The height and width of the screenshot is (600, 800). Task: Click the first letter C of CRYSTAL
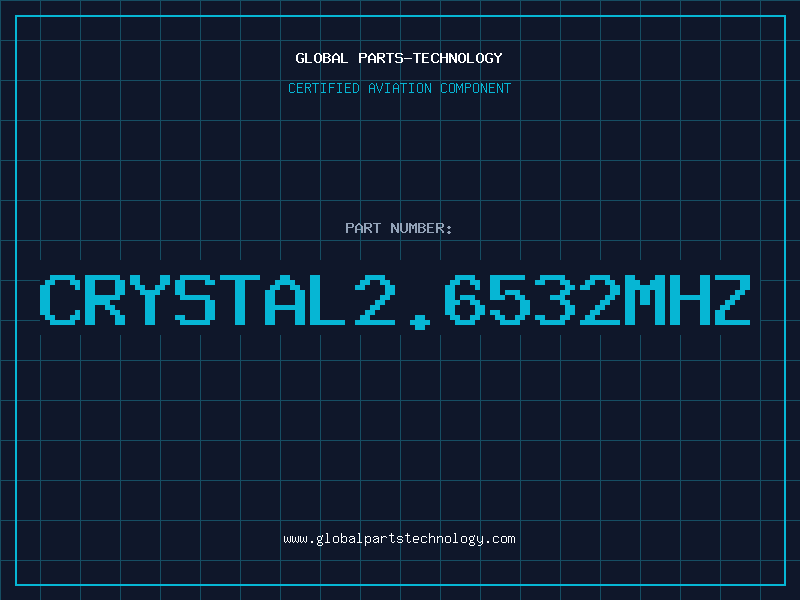[60, 300]
